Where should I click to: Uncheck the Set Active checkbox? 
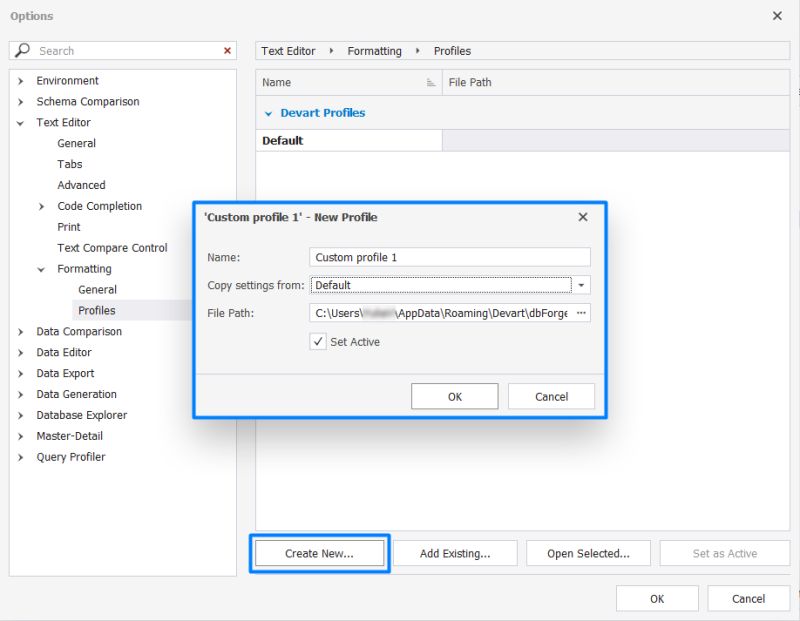tap(318, 341)
